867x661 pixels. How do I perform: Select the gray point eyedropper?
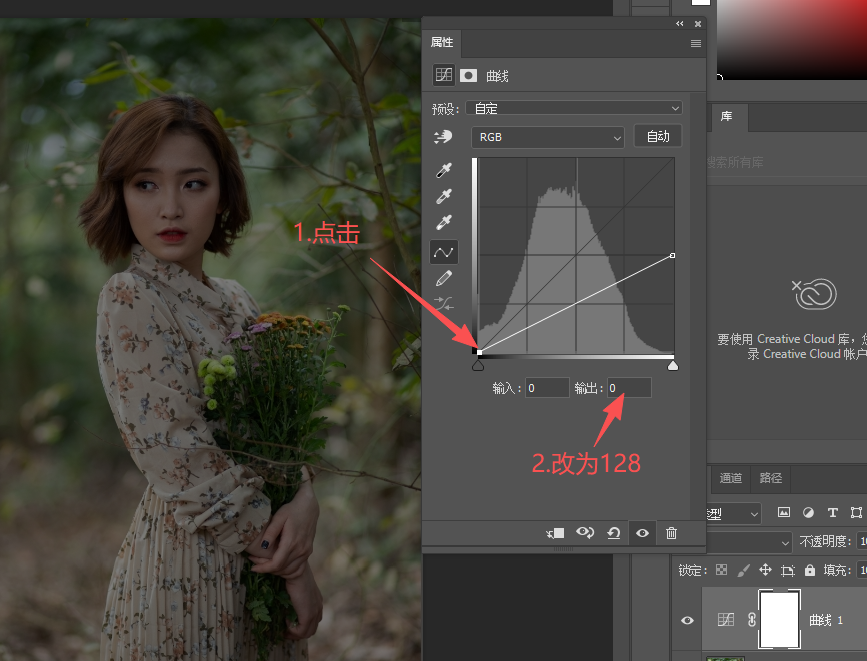pos(443,196)
